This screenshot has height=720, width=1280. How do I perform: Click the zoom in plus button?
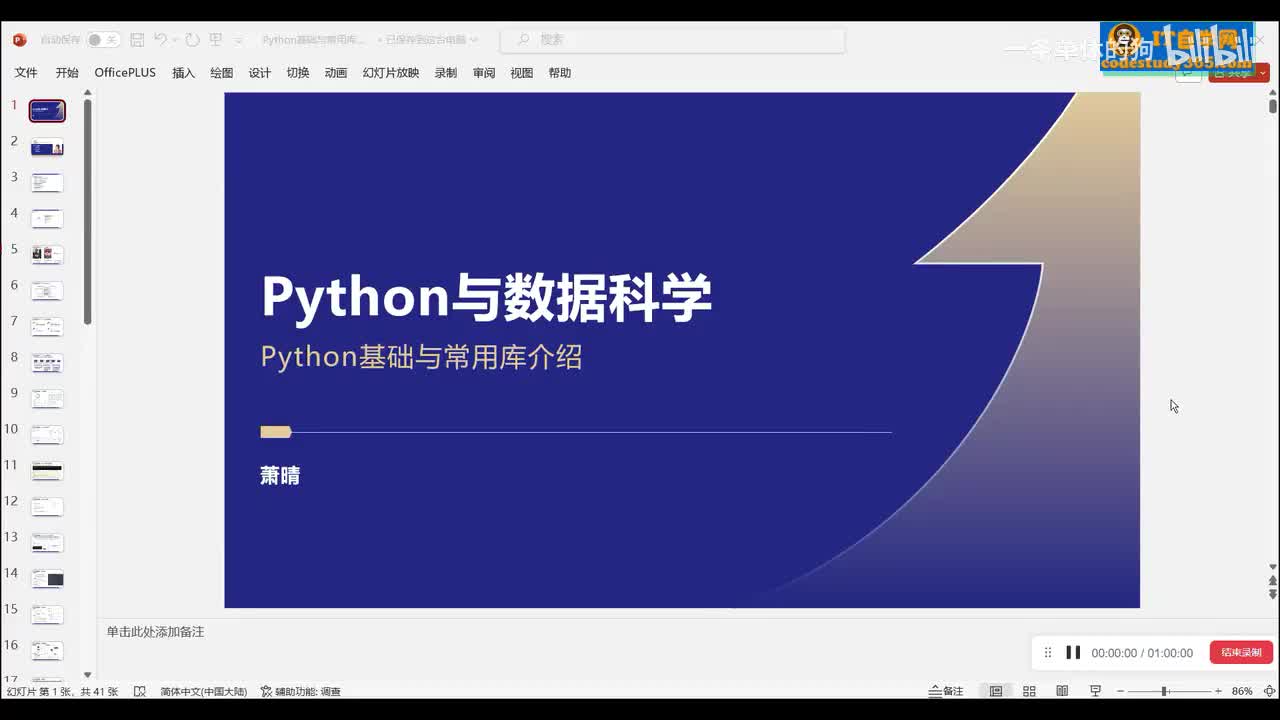tap(1218, 691)
